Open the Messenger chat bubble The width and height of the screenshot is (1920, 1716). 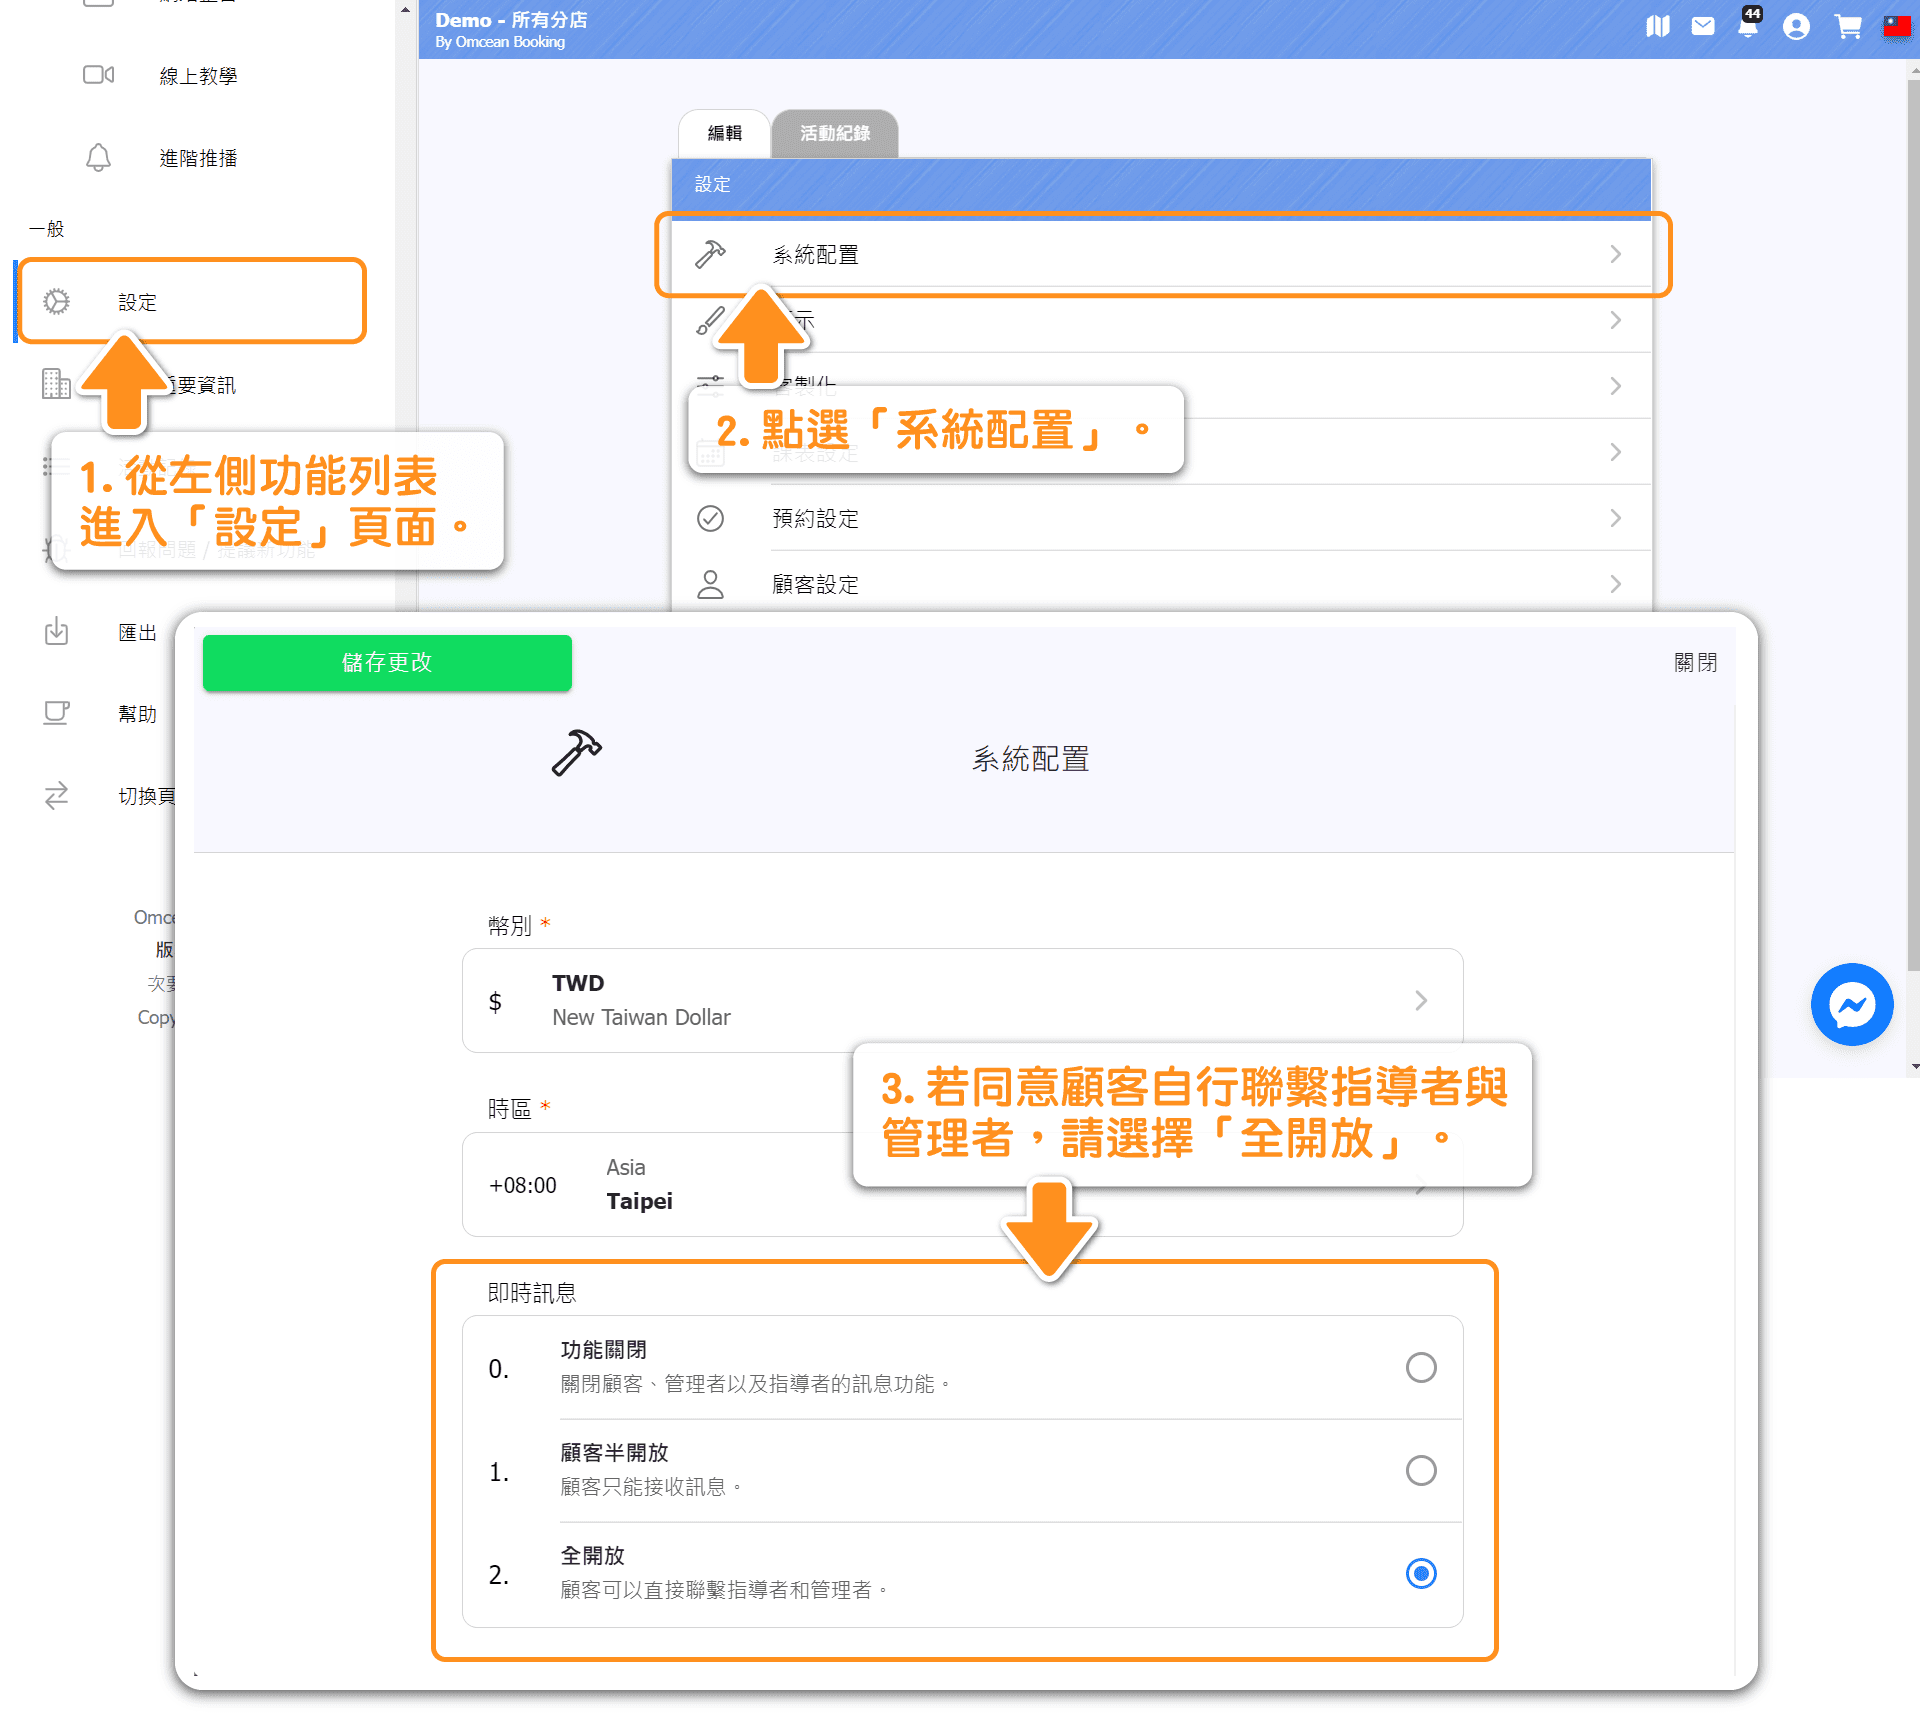[1851, 1004]
